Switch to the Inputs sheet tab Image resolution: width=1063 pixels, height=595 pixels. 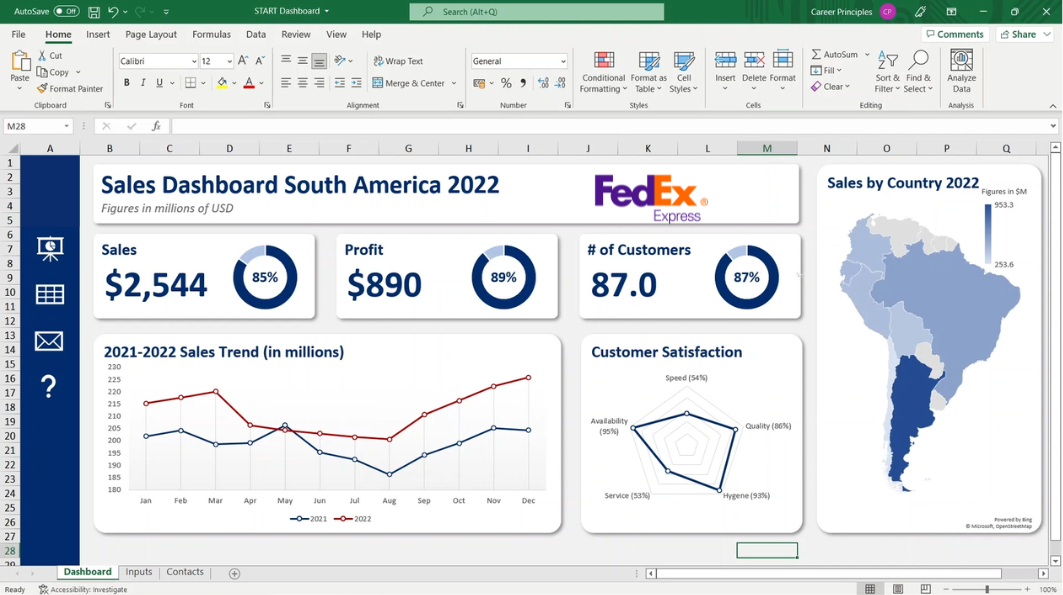pos(139,572)
